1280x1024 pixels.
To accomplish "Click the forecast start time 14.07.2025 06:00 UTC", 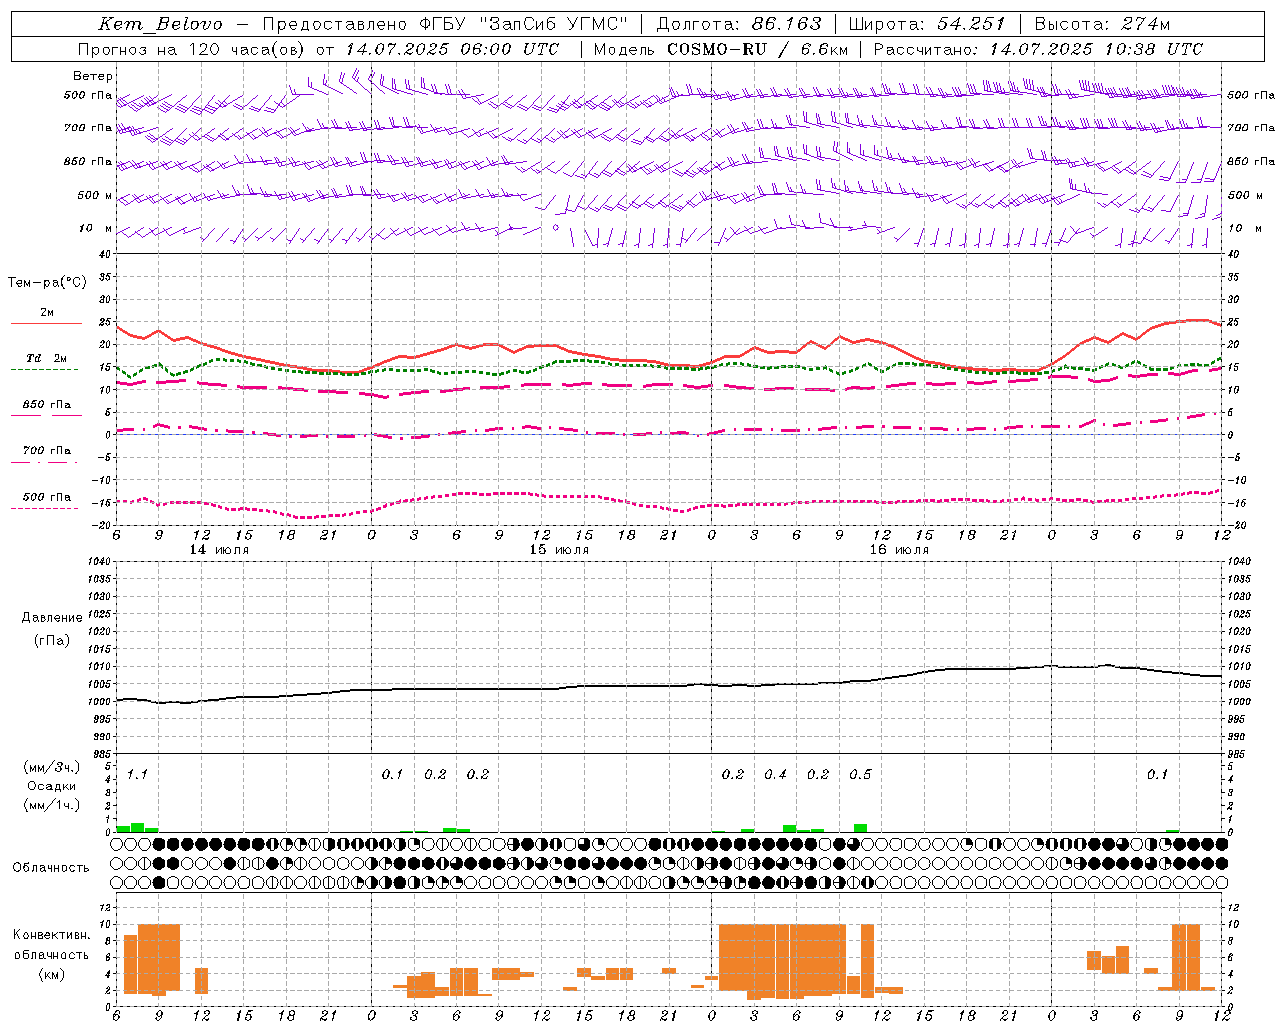I will (x=451, y=49).
